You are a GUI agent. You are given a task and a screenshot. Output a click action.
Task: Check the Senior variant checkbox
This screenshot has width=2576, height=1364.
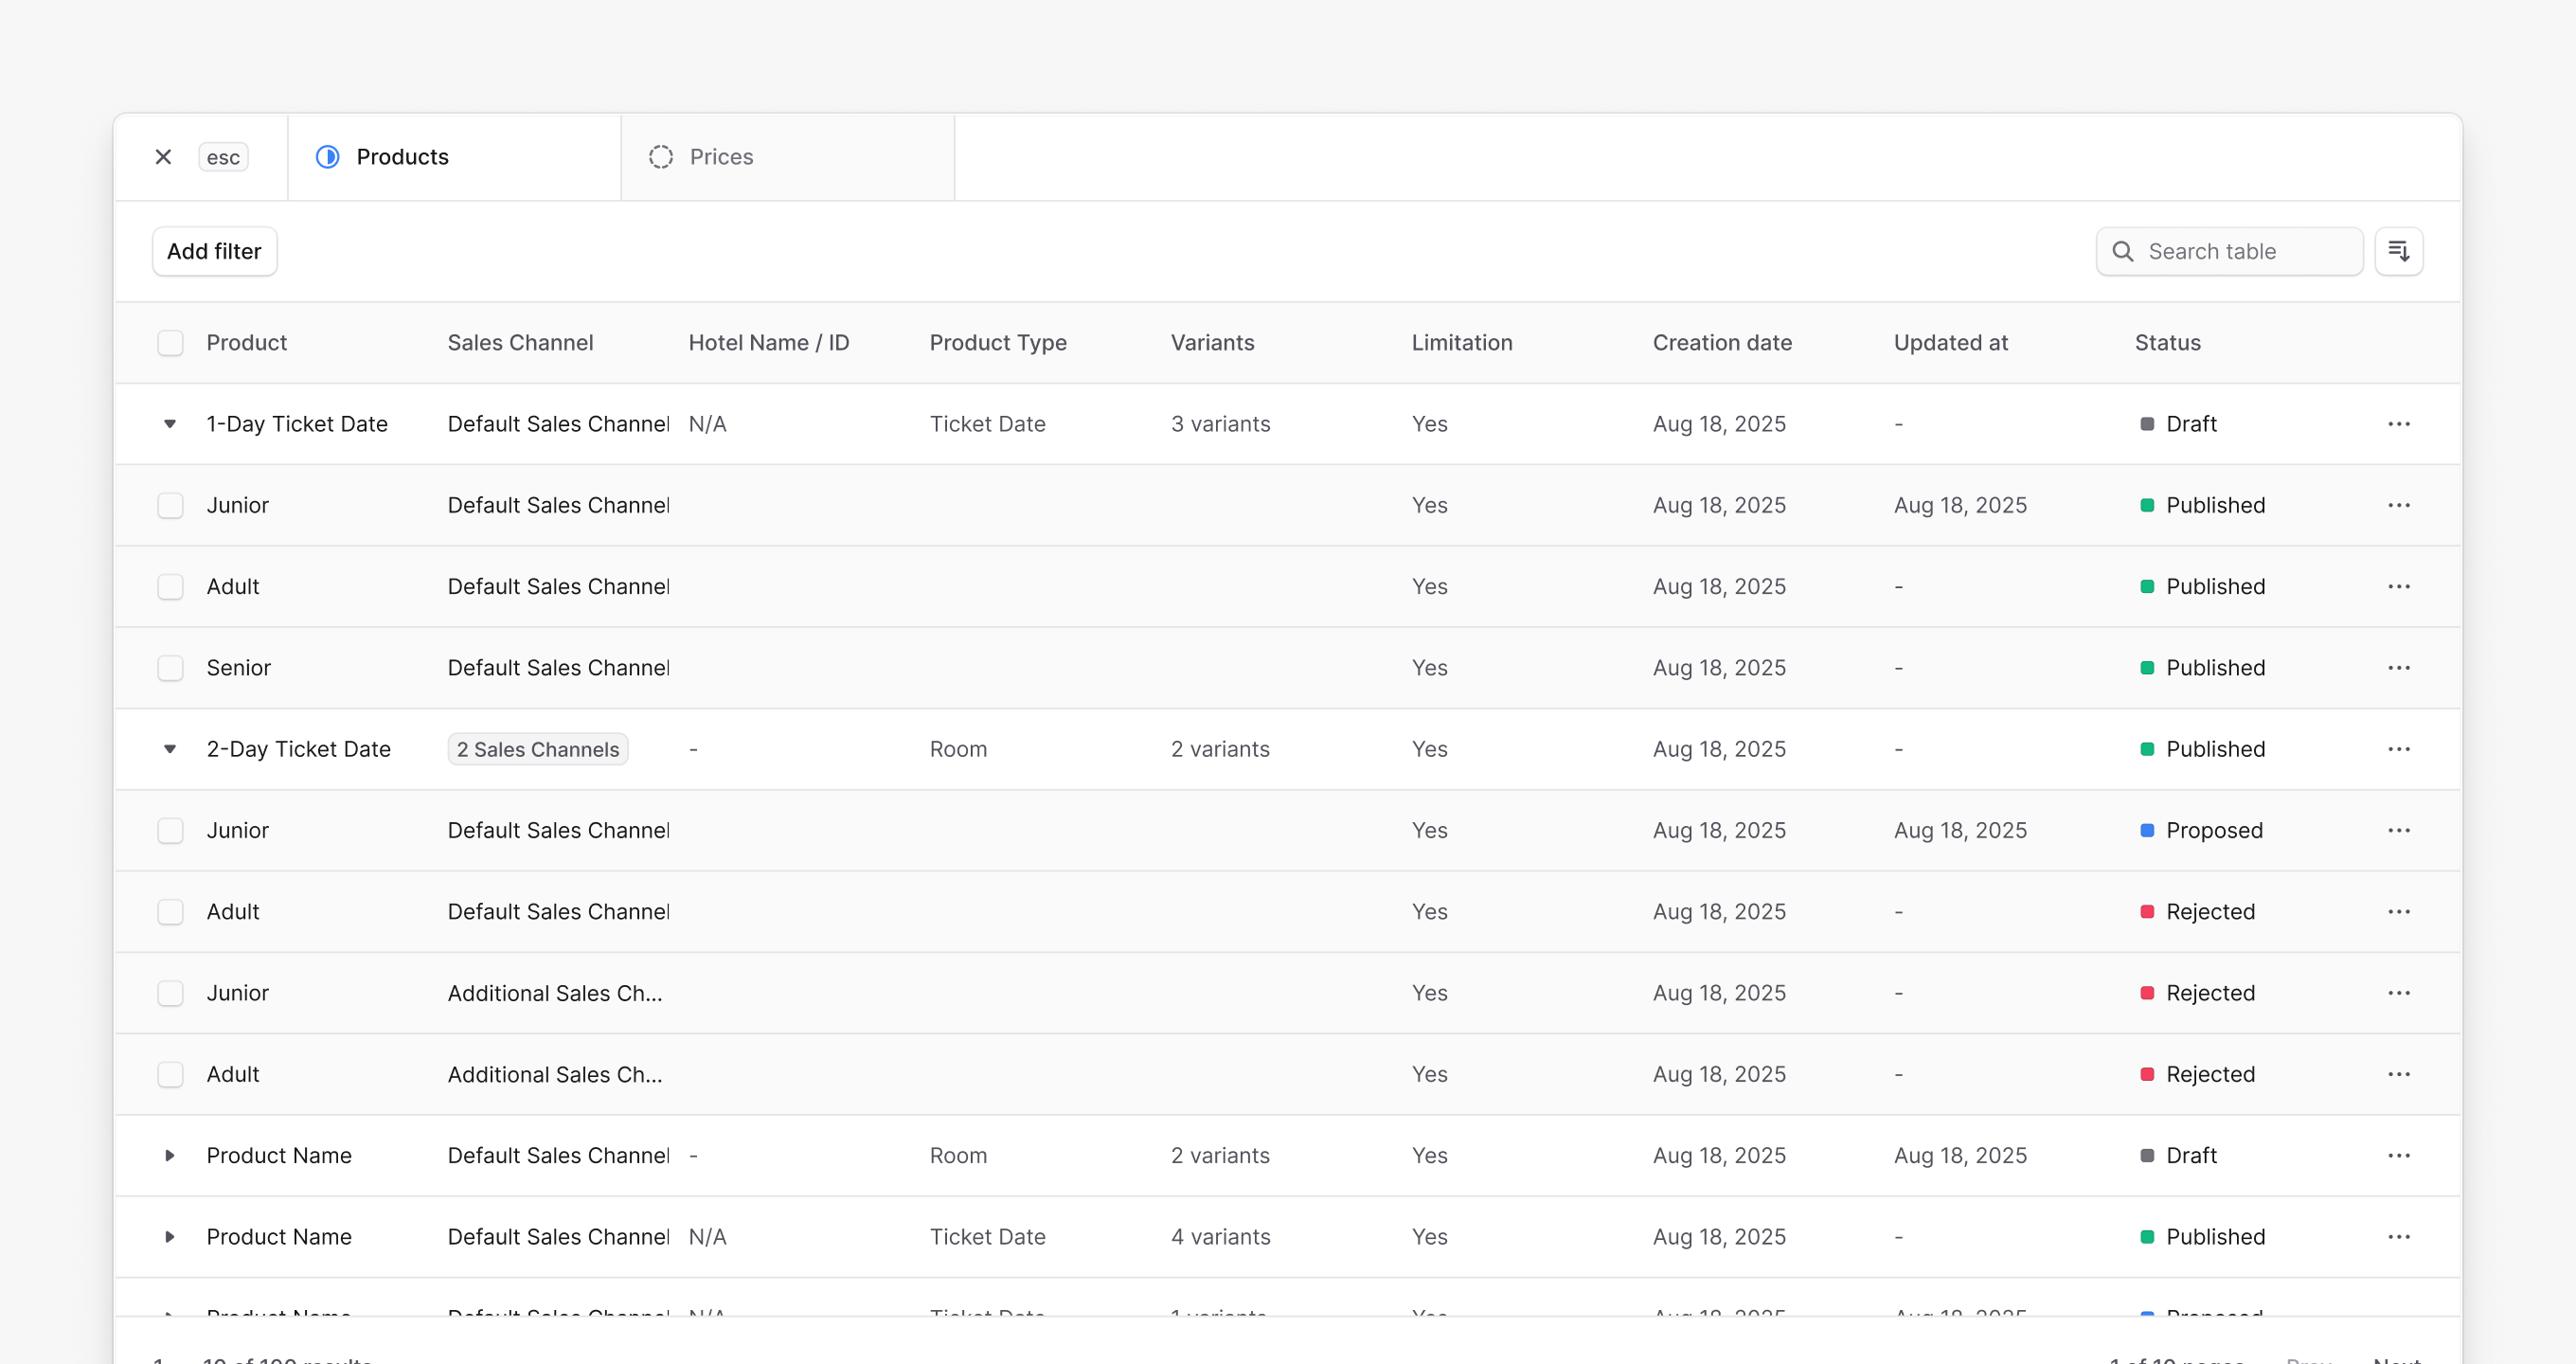171,668
